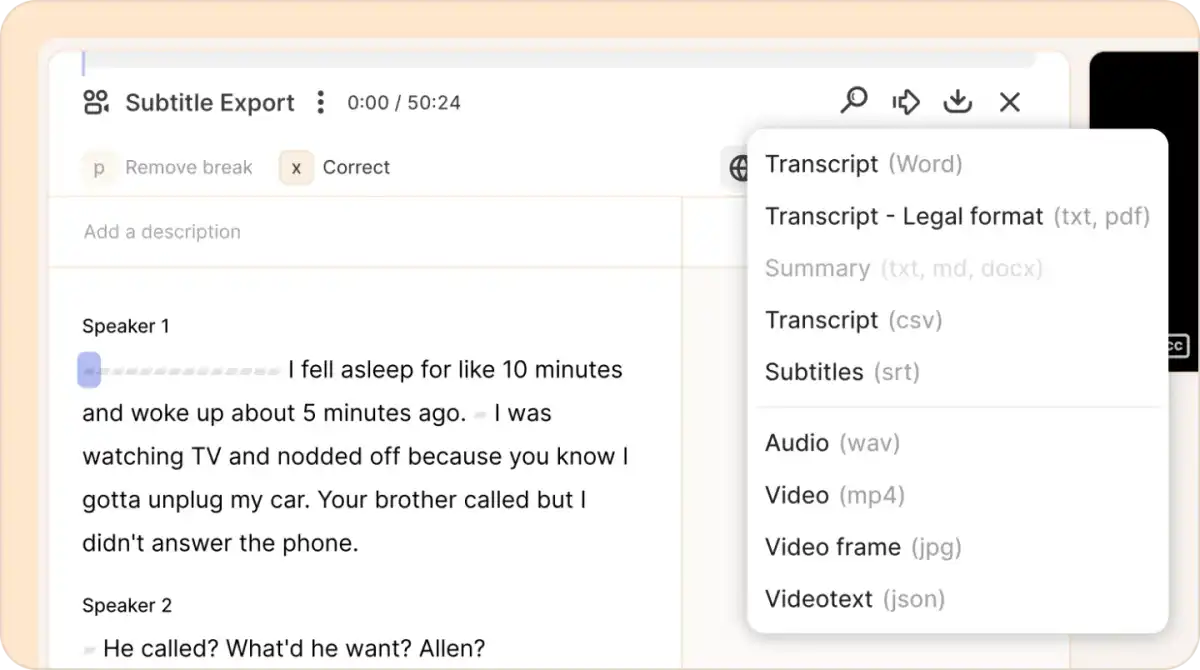
Task: Export Audio as wav
Action: pos(832,443)
